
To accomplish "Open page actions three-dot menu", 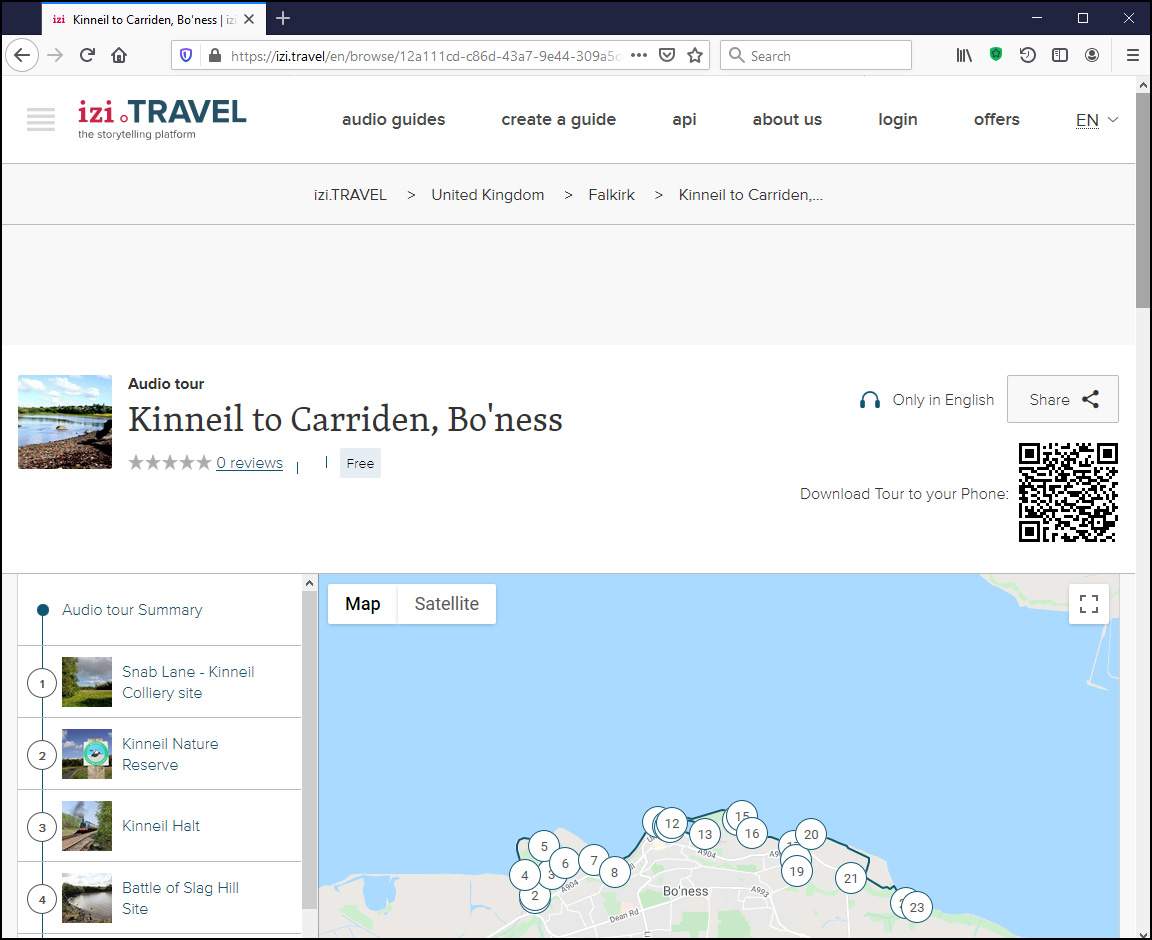I will click(639, 56).
